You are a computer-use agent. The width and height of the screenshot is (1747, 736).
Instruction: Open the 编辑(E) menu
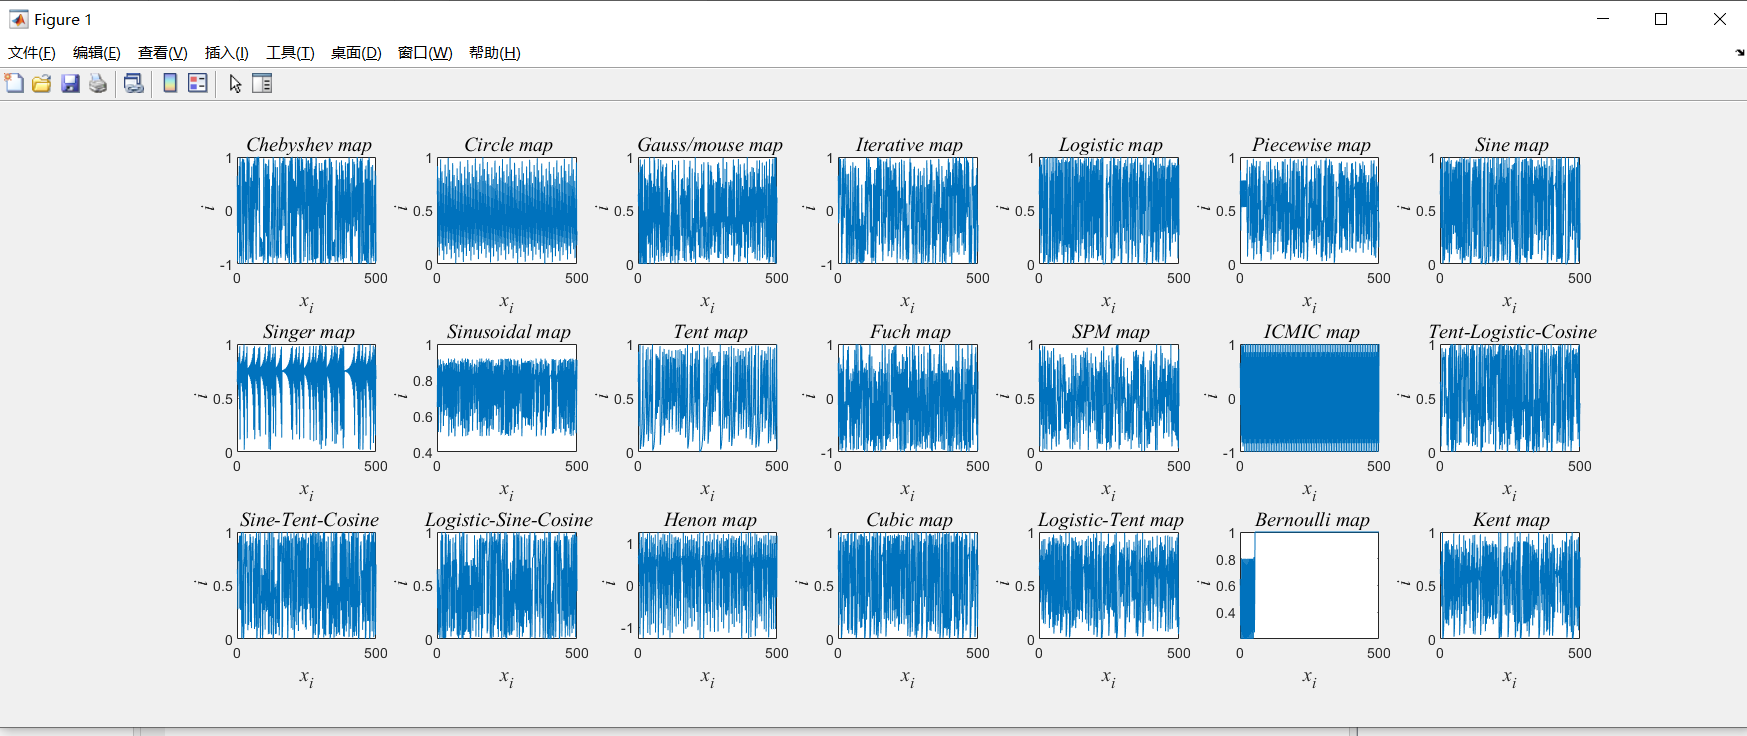97,53
